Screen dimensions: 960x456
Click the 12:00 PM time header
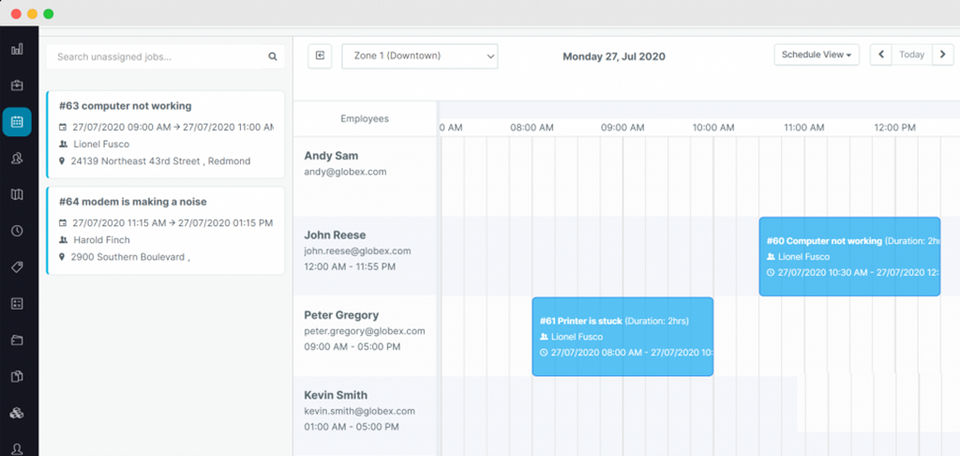tap(894, 127)
